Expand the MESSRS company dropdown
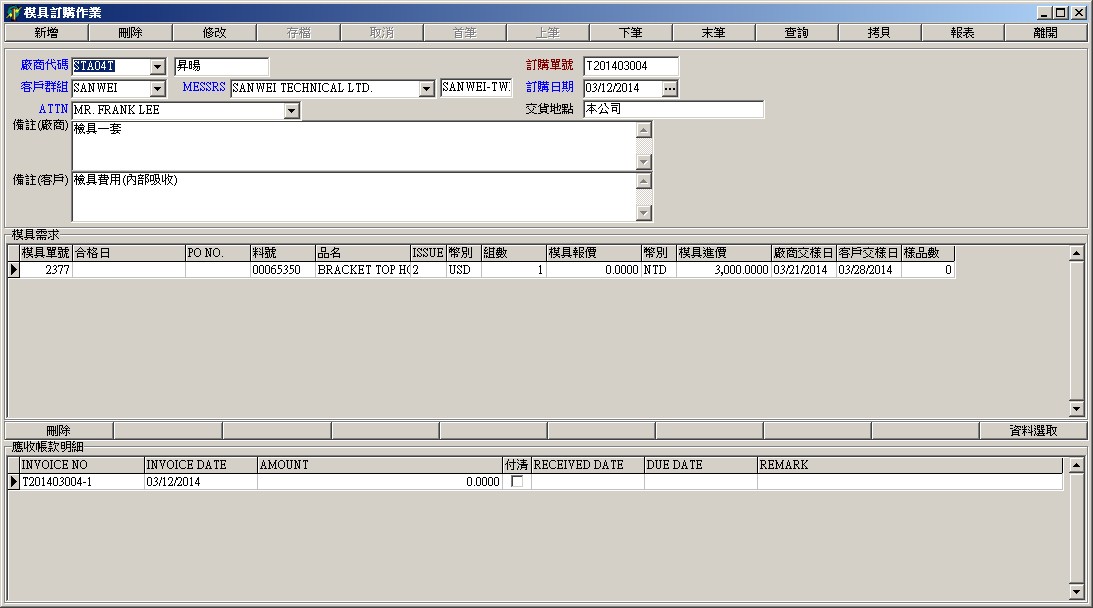This screenshot has width=1093, height=608. (x=427, y=89)
